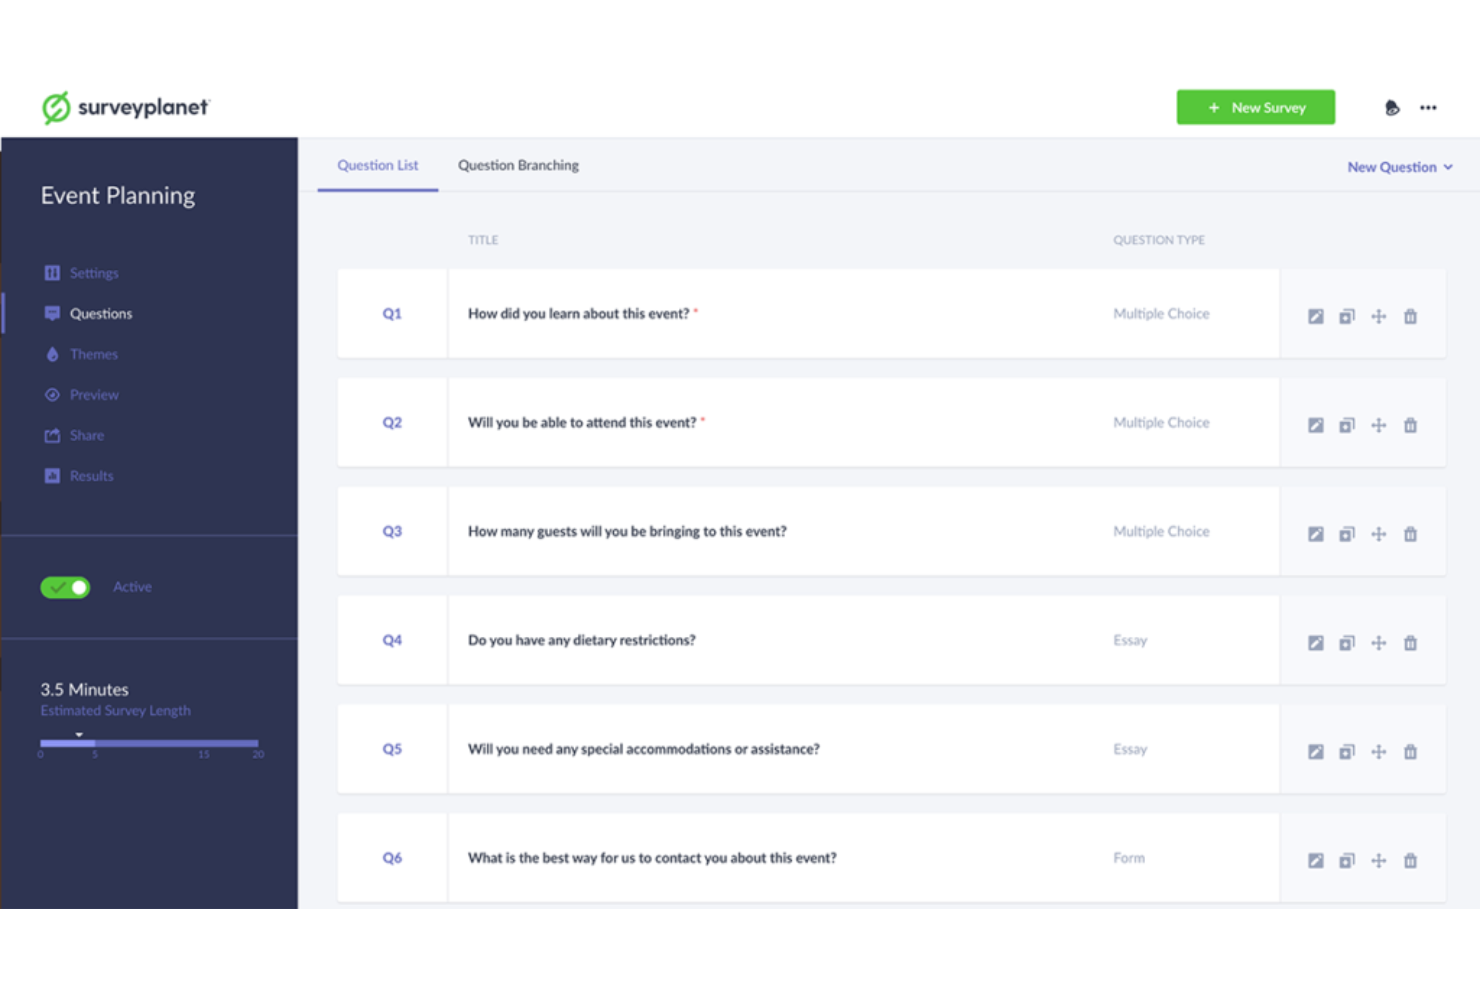
Task: Duplicate Q5 with the copy icon
Action: click(x=1347, y=750)
